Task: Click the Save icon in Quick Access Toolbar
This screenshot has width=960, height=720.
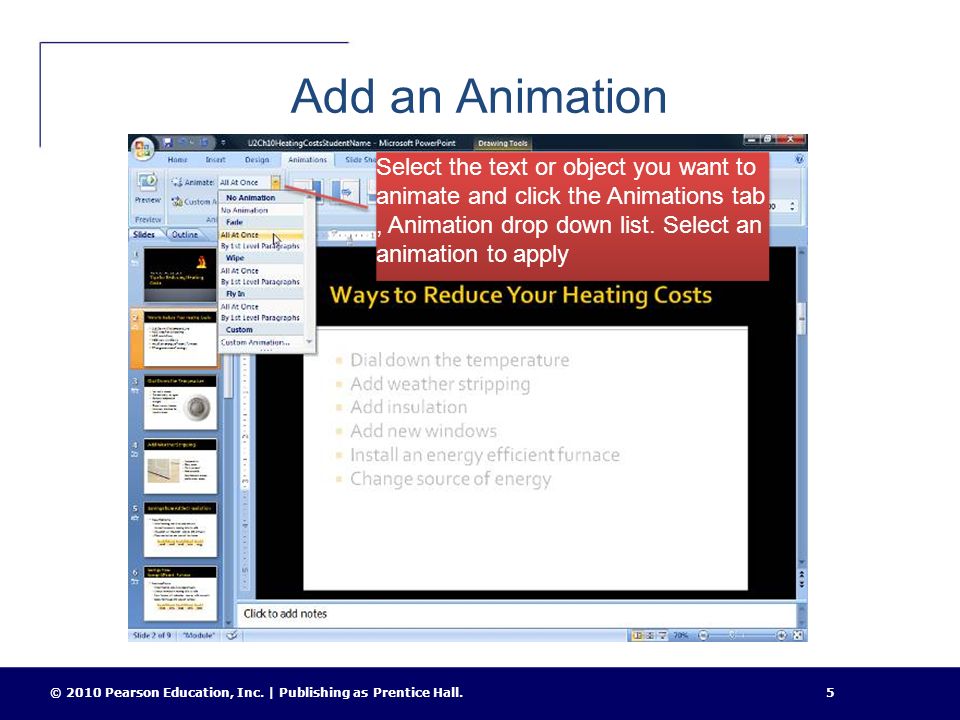Action: tap(167, 143)
